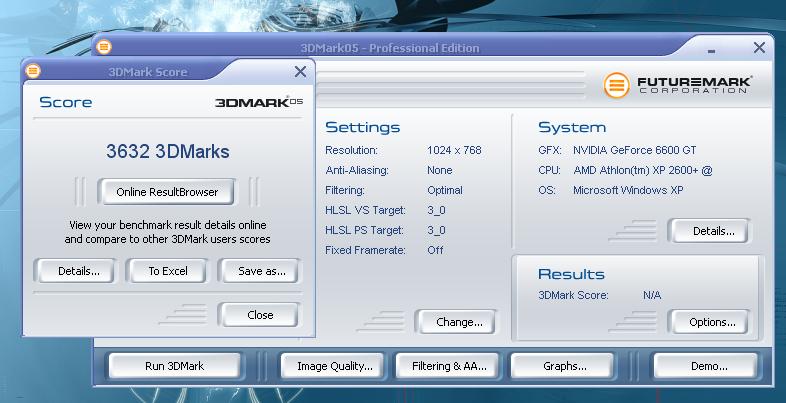Start benchmark with Run 3DMark

(x=174, y=366)
